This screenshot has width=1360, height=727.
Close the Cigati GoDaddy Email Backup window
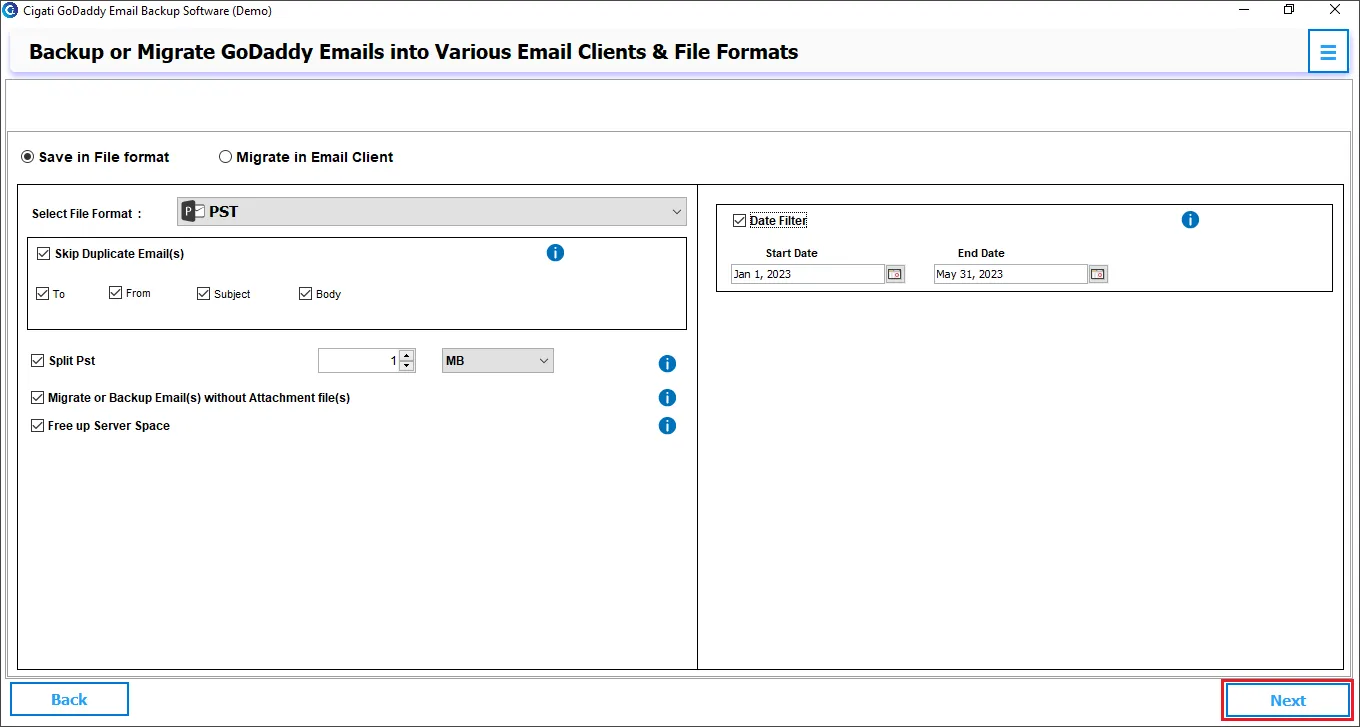point(1336,10)
